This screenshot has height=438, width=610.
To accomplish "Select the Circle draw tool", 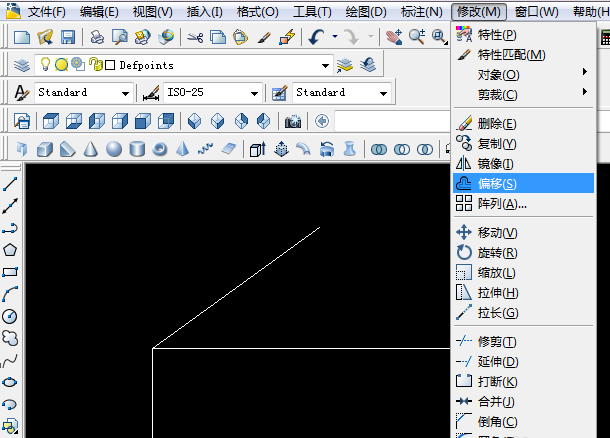I will pyautogui.click(x=11, y=316).
